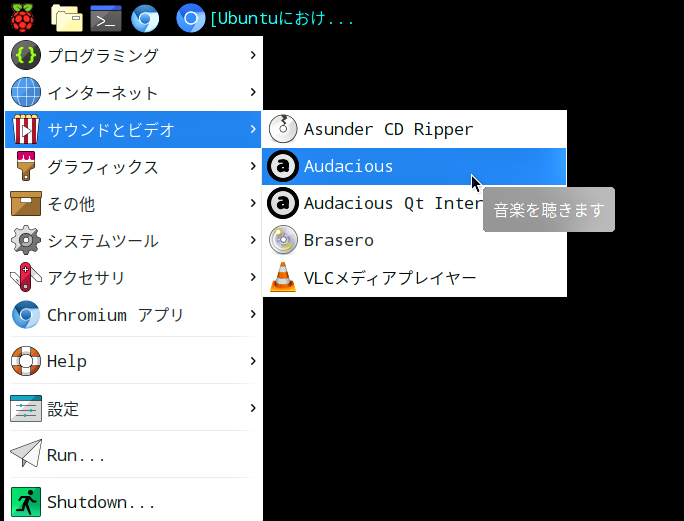Click the green Shutdown exit icon
The image size is (684, 521).
pyautogui.click(x=26, y=502)
